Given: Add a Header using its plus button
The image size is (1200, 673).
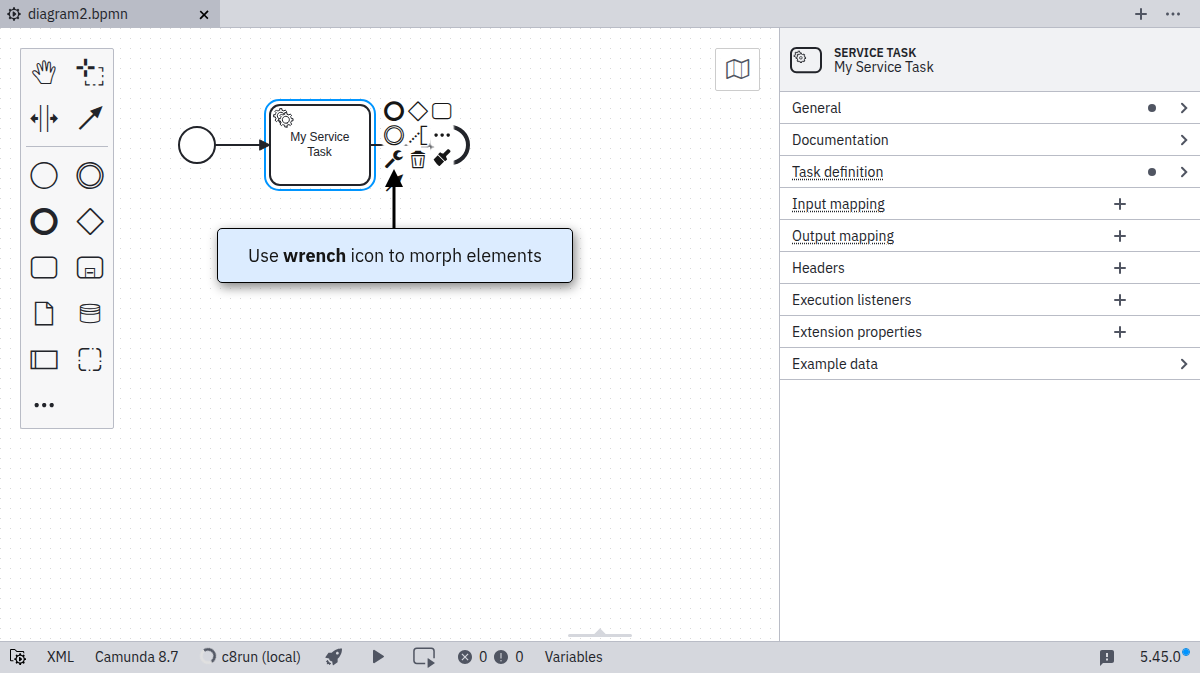Looking at the screenshot, I should click(1119, 268).
